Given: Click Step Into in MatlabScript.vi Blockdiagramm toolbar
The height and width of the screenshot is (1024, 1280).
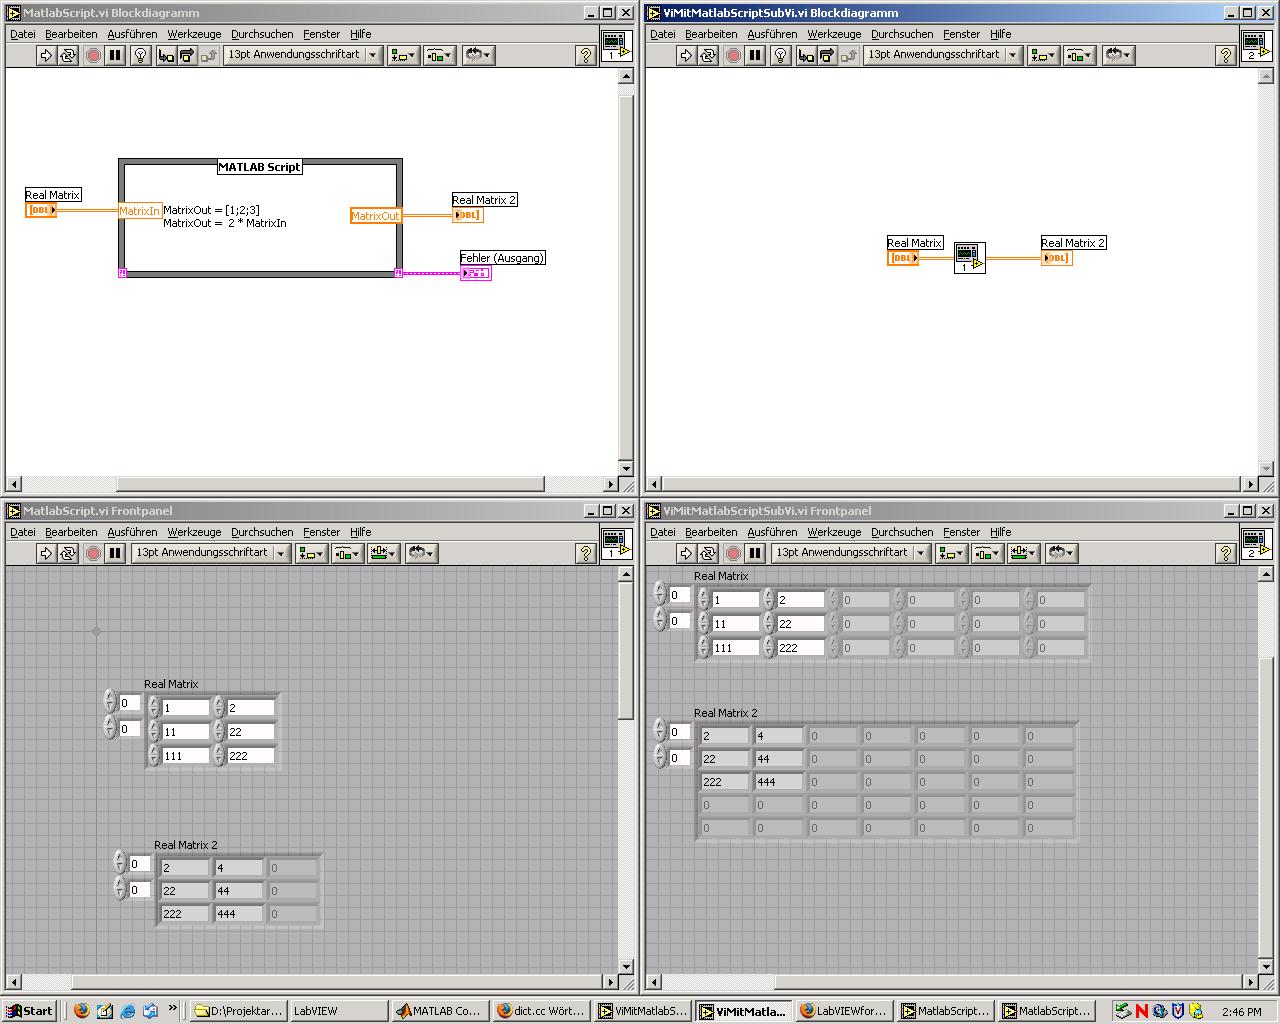Looking at the screenshot, I should point(165,55).
